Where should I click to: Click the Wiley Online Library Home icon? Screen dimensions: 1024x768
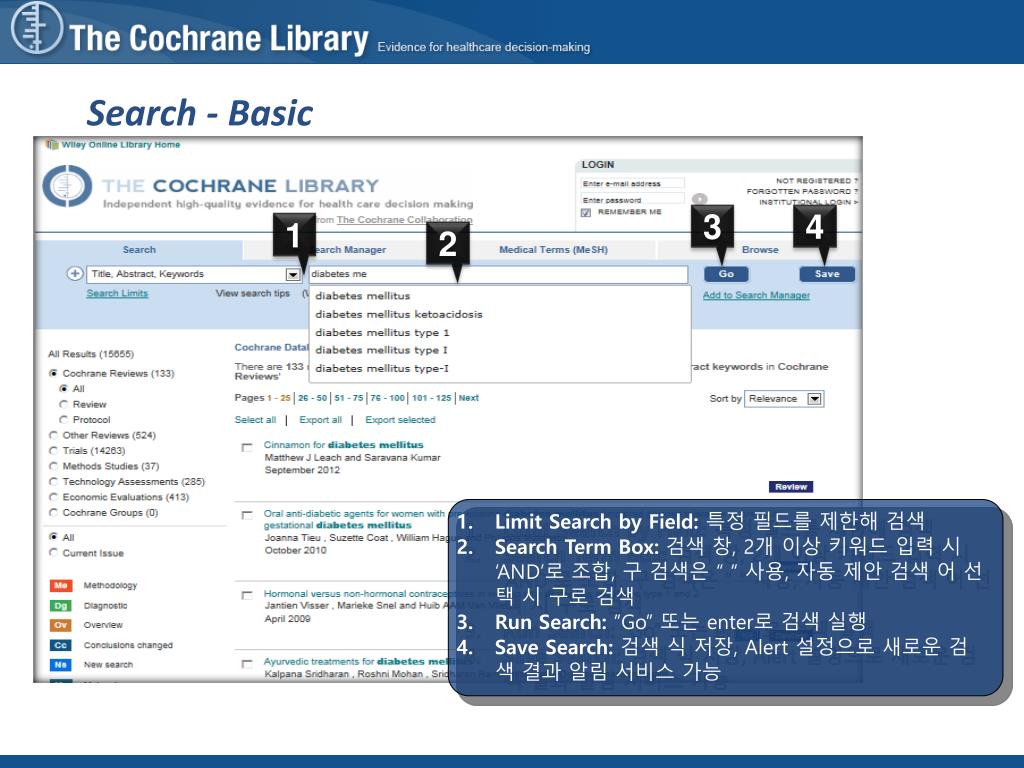click(51, 144)
